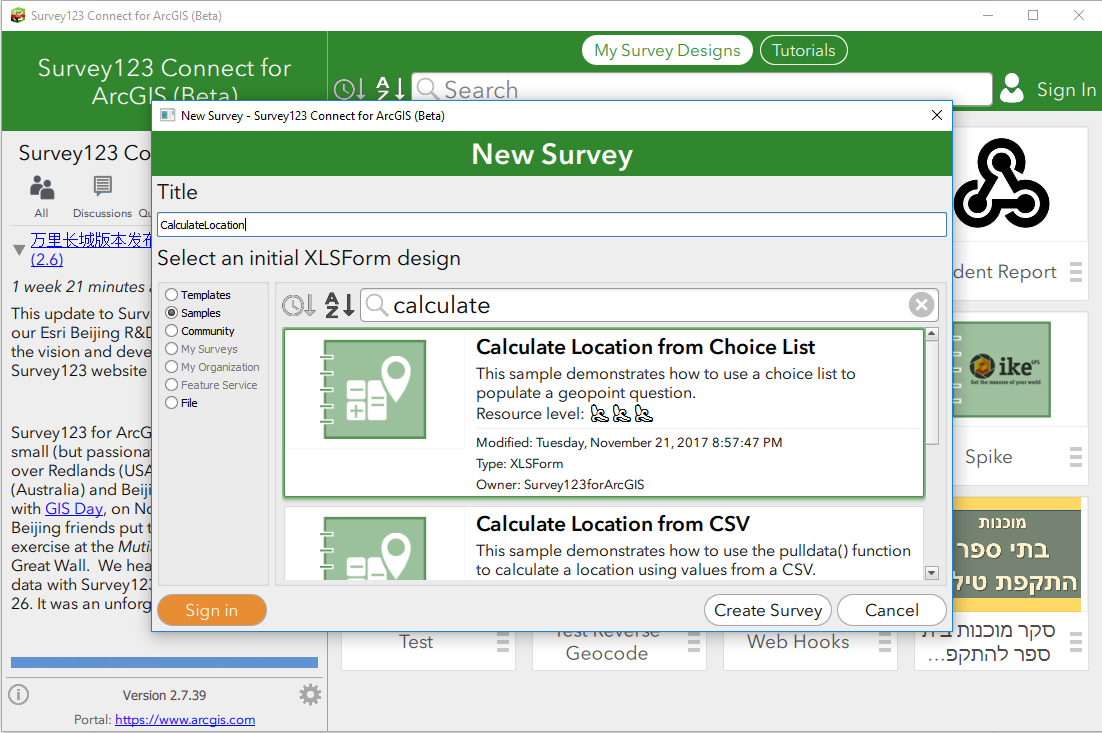The width and height of the screenshot is (1102, 733).
Task: Open Discussions icon in left panel
Action: coord(103,186)
